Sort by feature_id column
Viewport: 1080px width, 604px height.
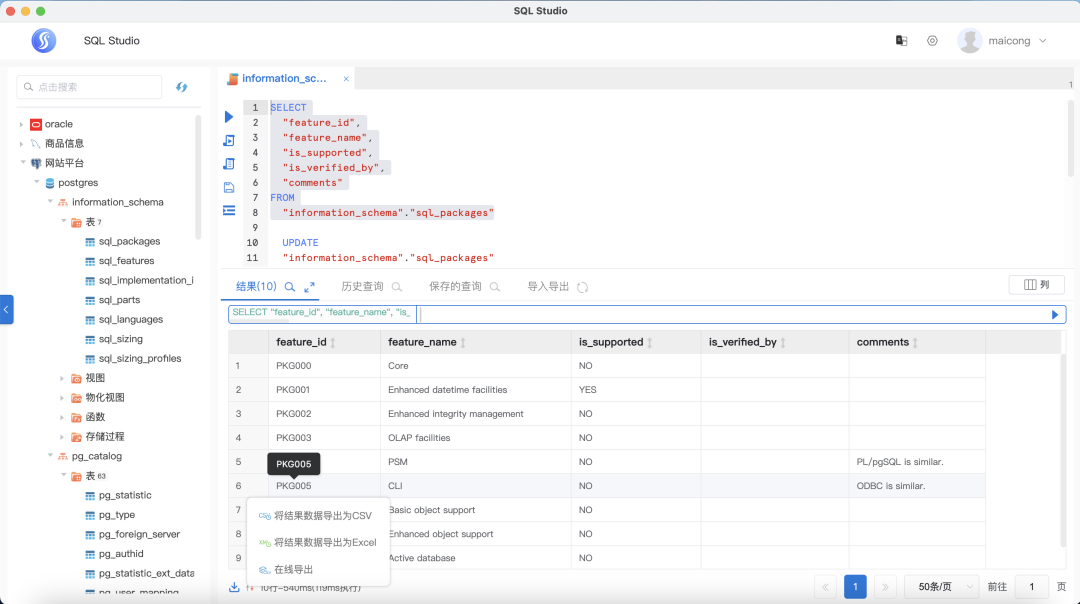(x=333, y=342)
